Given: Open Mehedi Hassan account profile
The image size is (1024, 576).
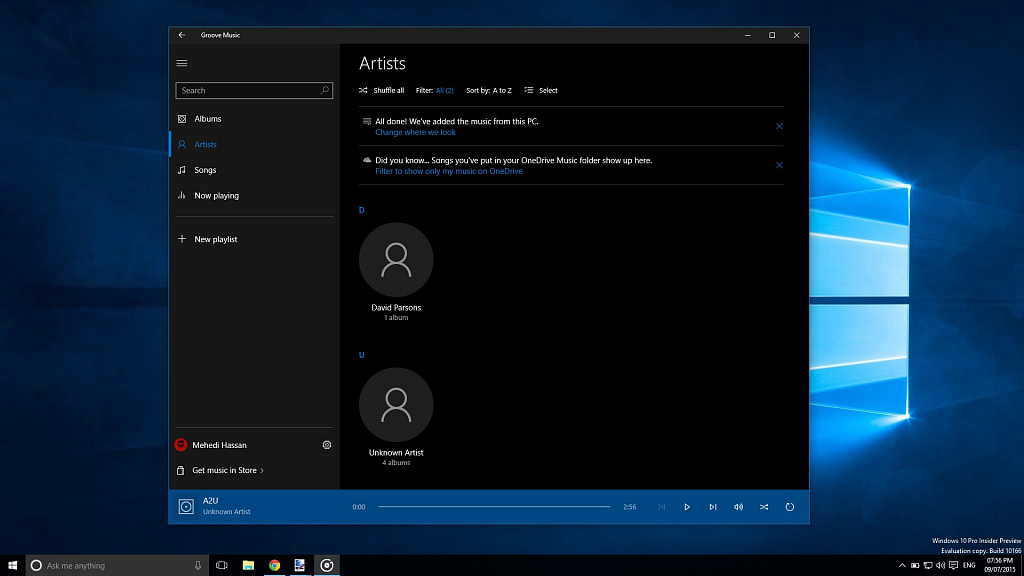Looking at the screenshot, I should [210, 445].
